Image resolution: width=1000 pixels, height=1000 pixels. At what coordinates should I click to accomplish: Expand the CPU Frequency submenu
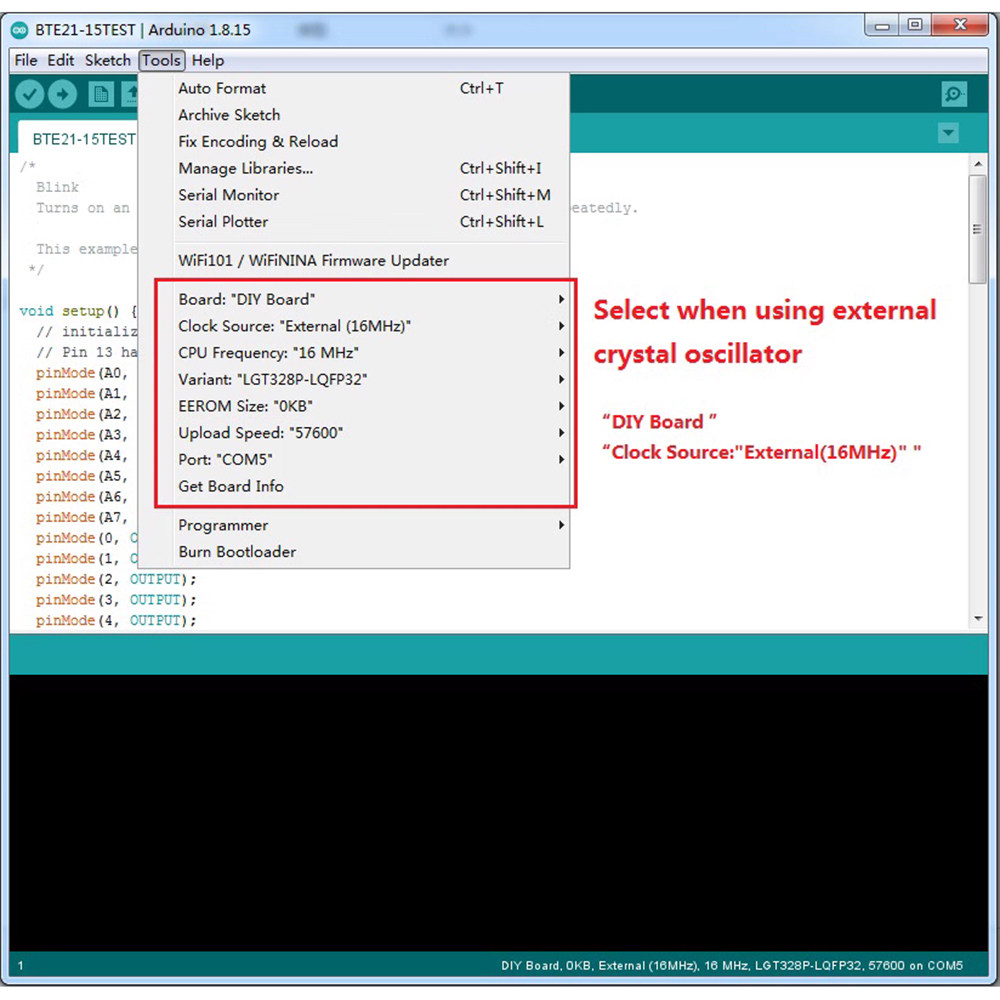(354, 353)
